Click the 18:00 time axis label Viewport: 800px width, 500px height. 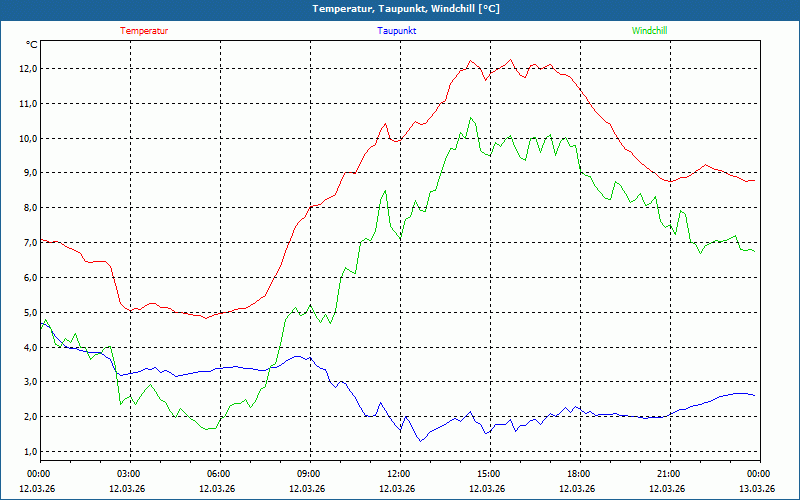(x=578, y=474)
